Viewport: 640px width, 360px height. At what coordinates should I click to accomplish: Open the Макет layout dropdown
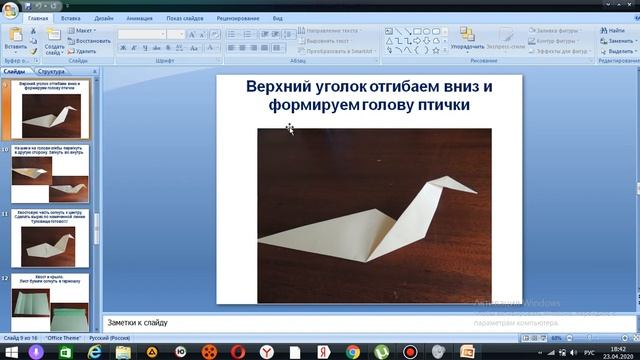[x=82, y=31]
